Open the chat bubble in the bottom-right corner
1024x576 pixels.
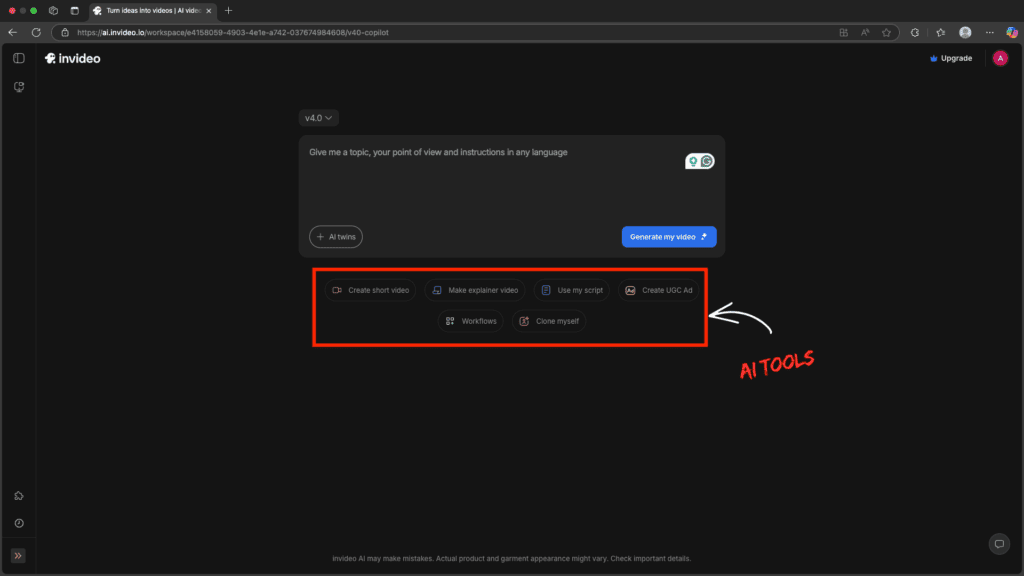pos(999,543)
